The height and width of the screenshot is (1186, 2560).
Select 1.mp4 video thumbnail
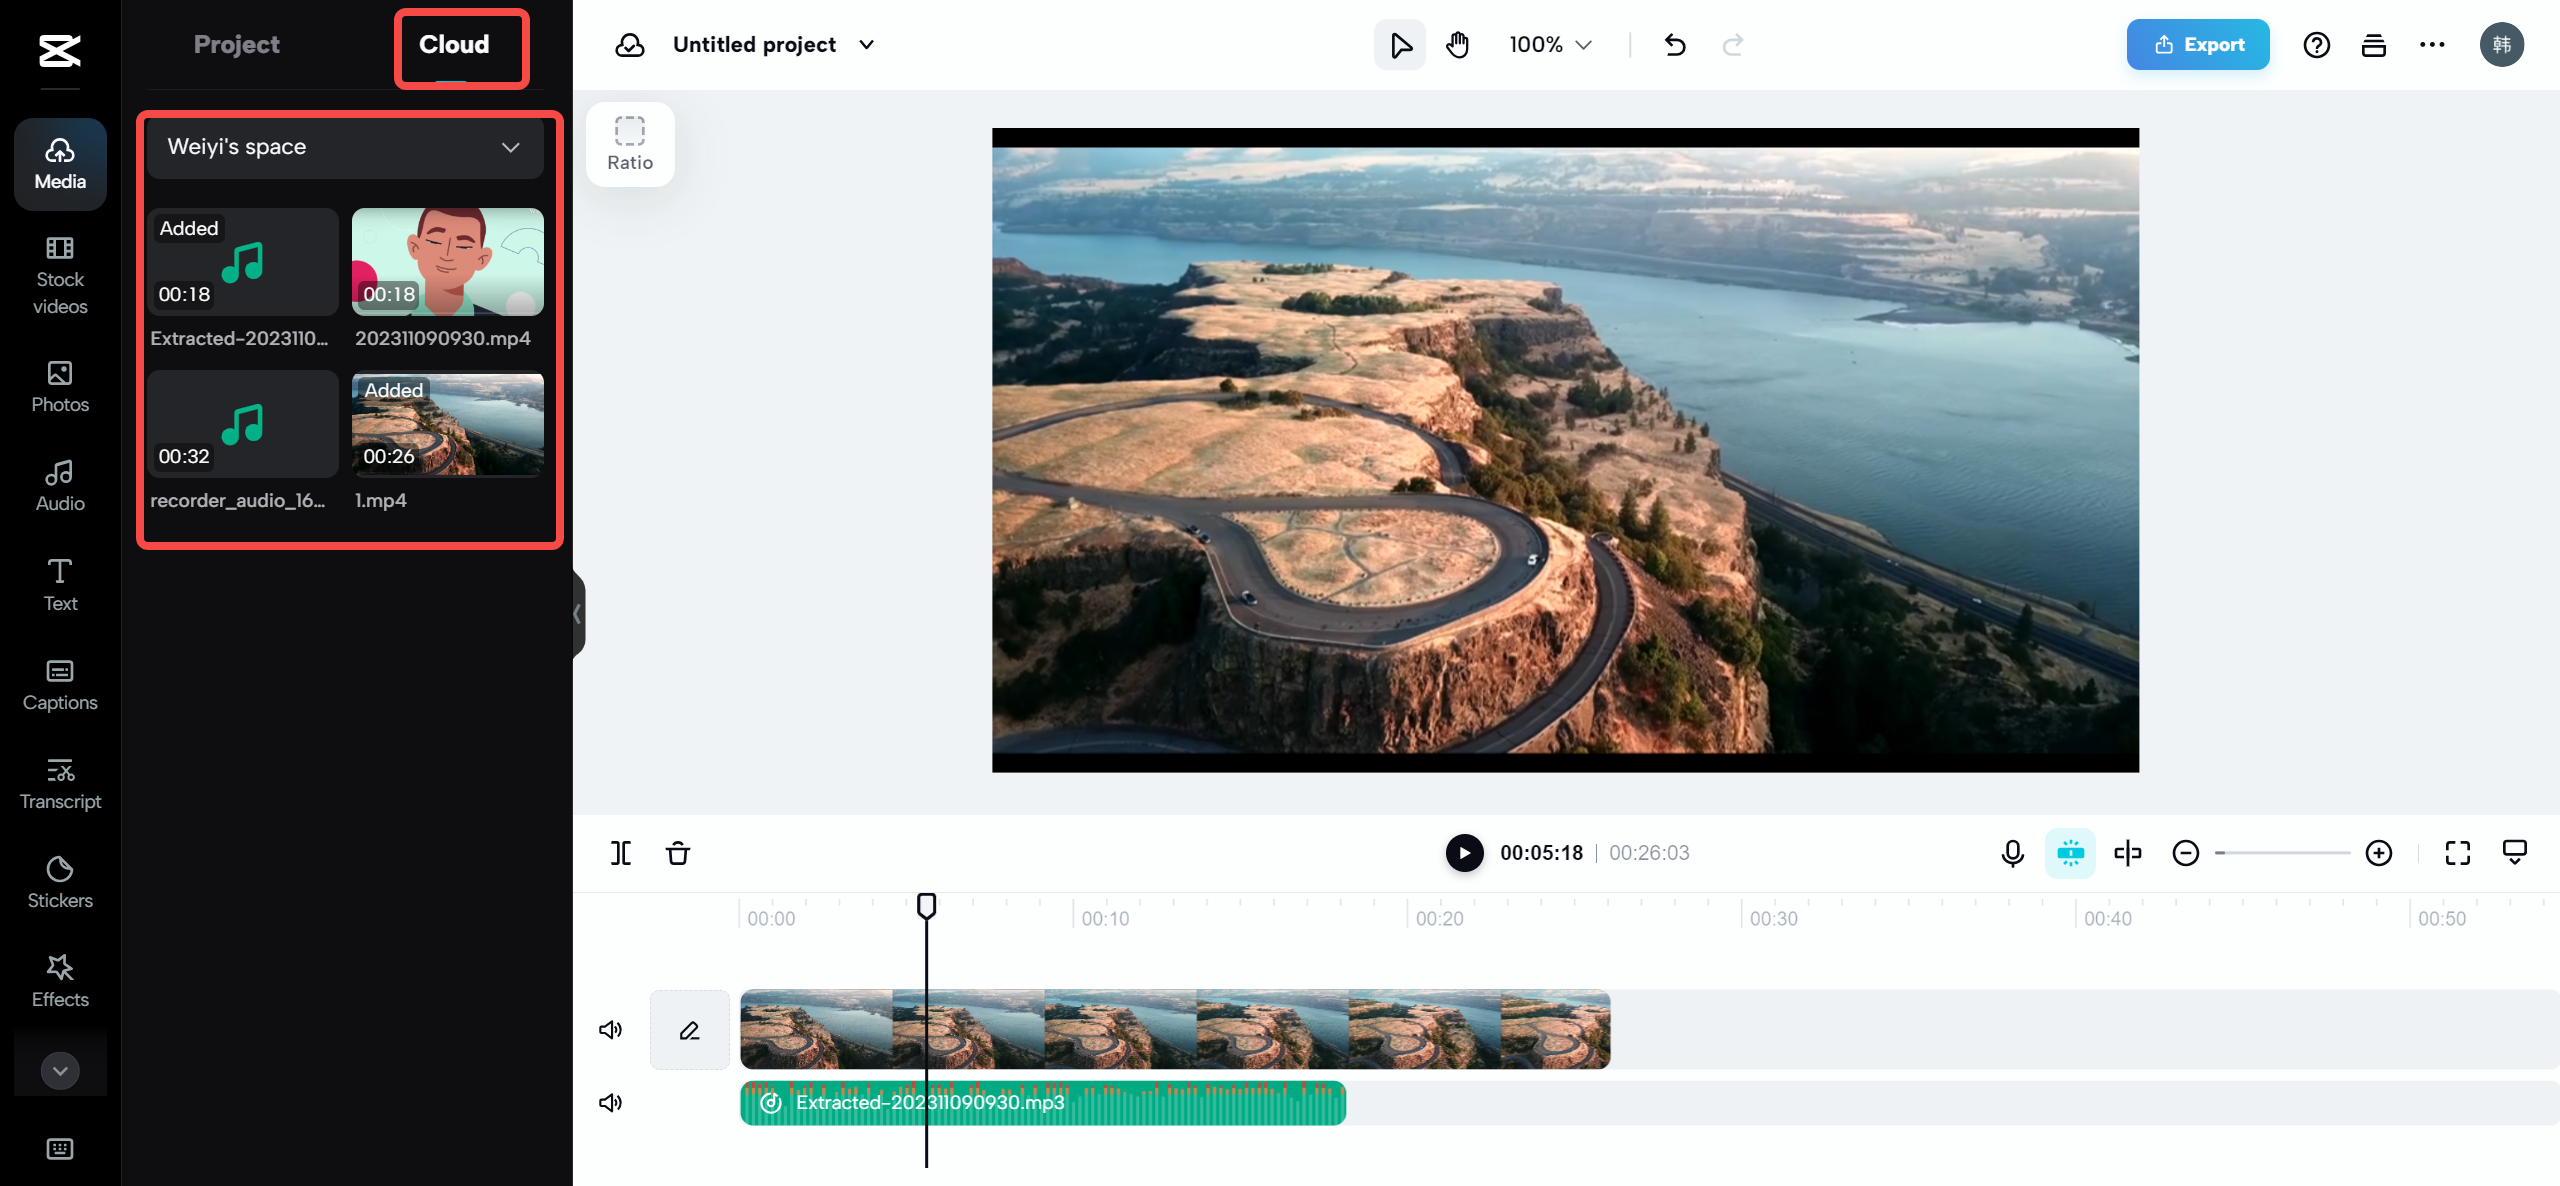pos(448,424)
